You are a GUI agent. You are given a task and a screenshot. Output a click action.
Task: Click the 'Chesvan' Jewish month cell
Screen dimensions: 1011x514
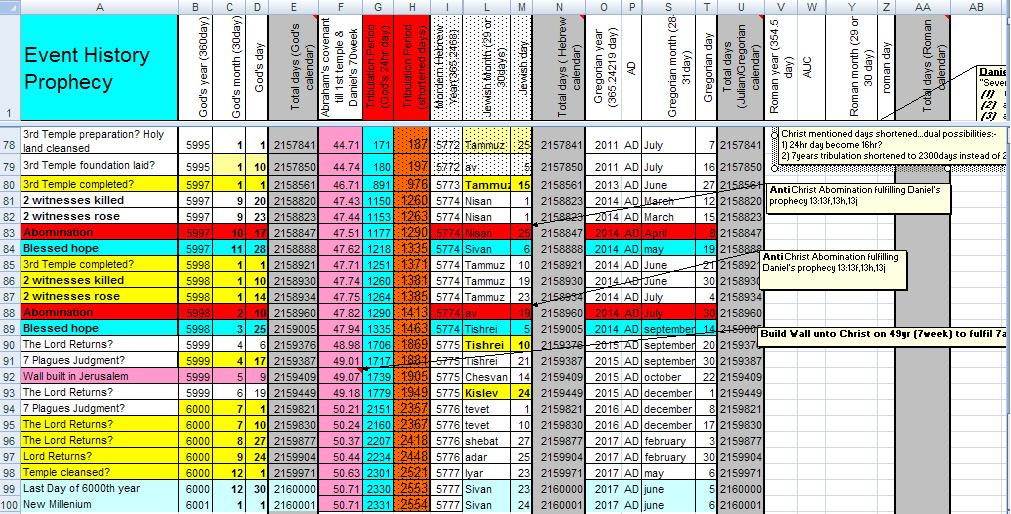pyautogui.click(x=486, y=377)
